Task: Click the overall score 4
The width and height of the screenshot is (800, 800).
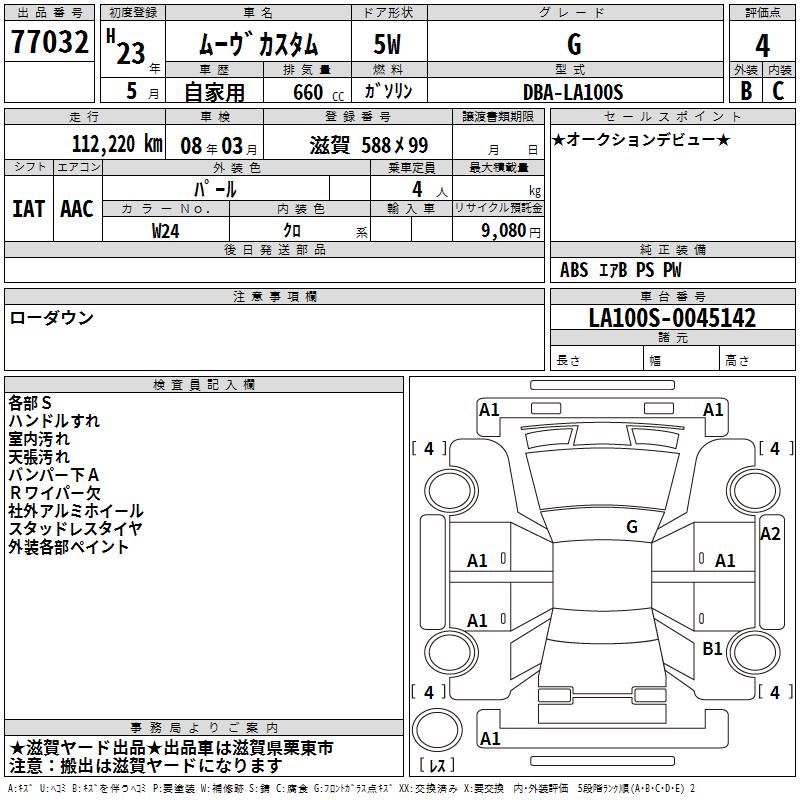Action: click(x=762, y=45)
